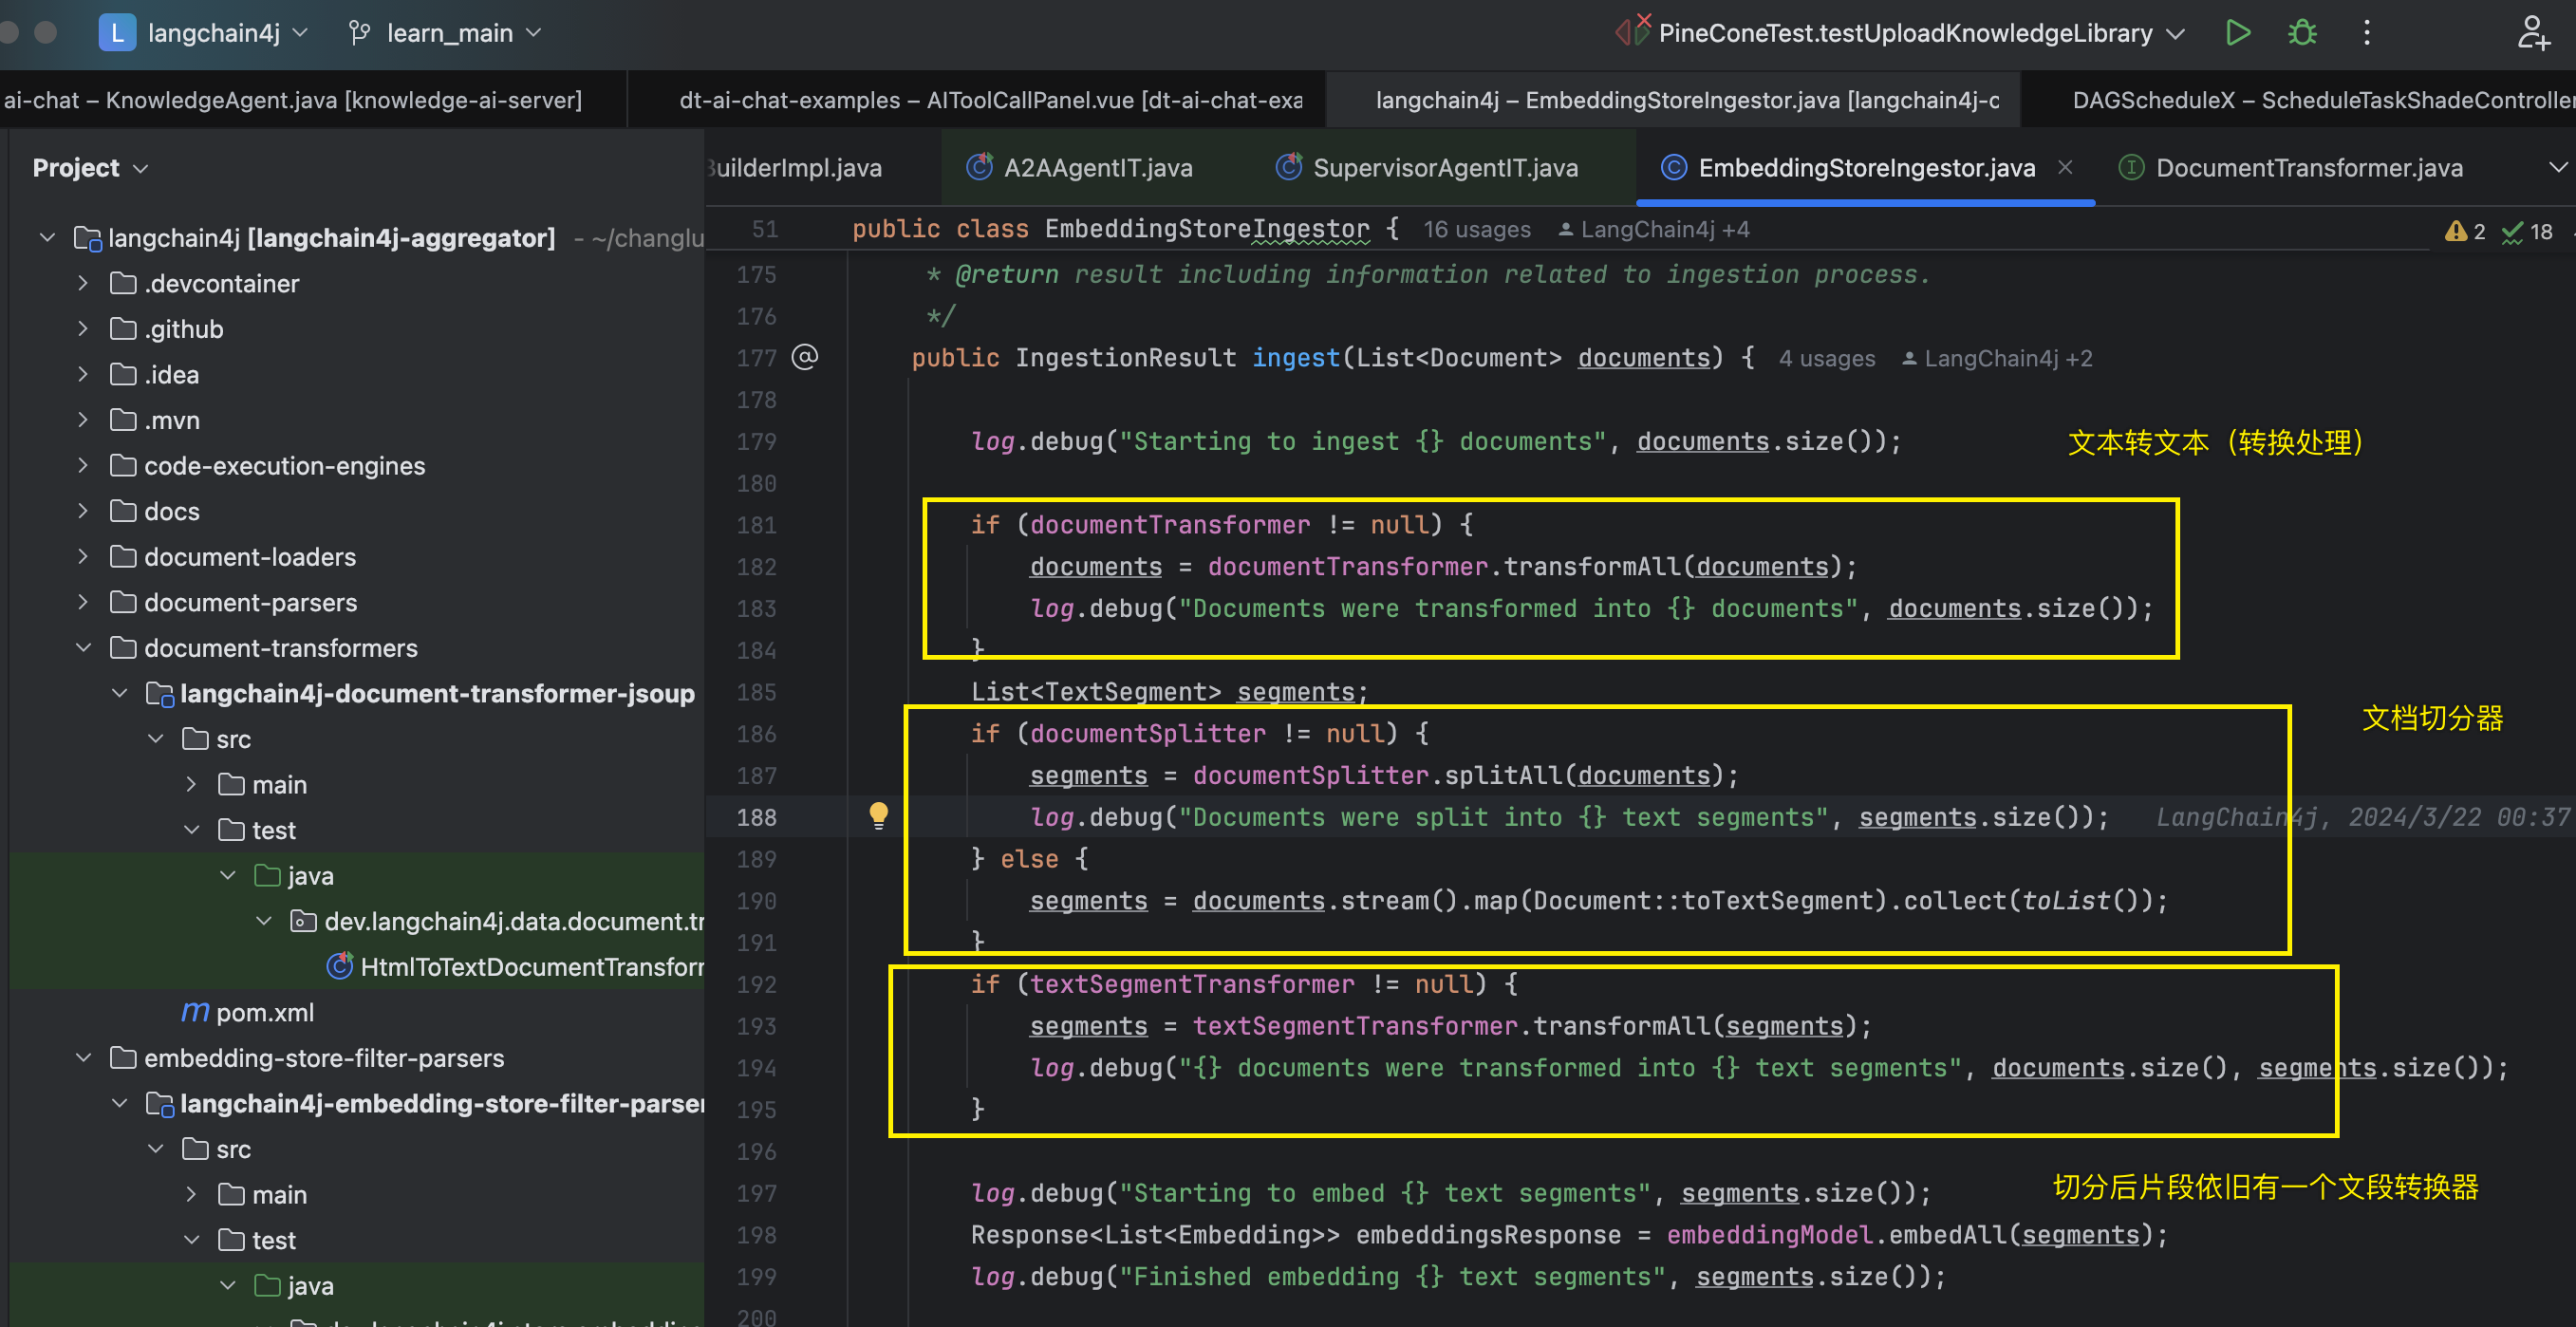Viewport: 2576px width, 1327px height.
Task: Collapse the embedding-store-filter-parsers folder
Action: (83, 1058)
